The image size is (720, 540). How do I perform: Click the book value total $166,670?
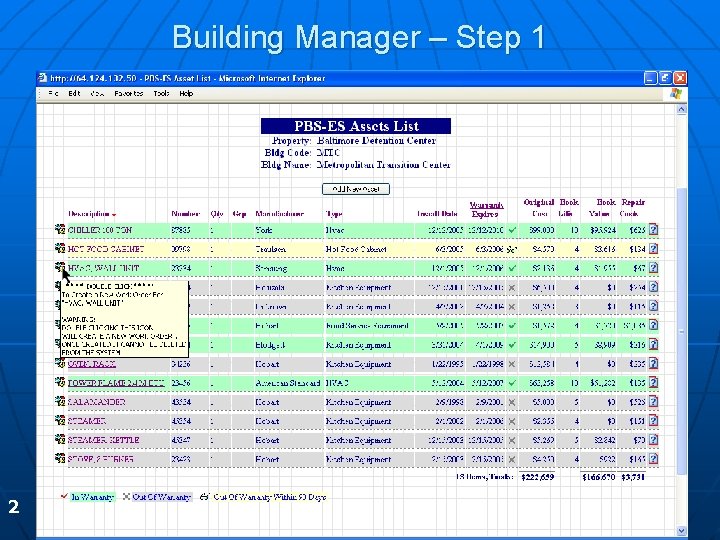point(598,477)
